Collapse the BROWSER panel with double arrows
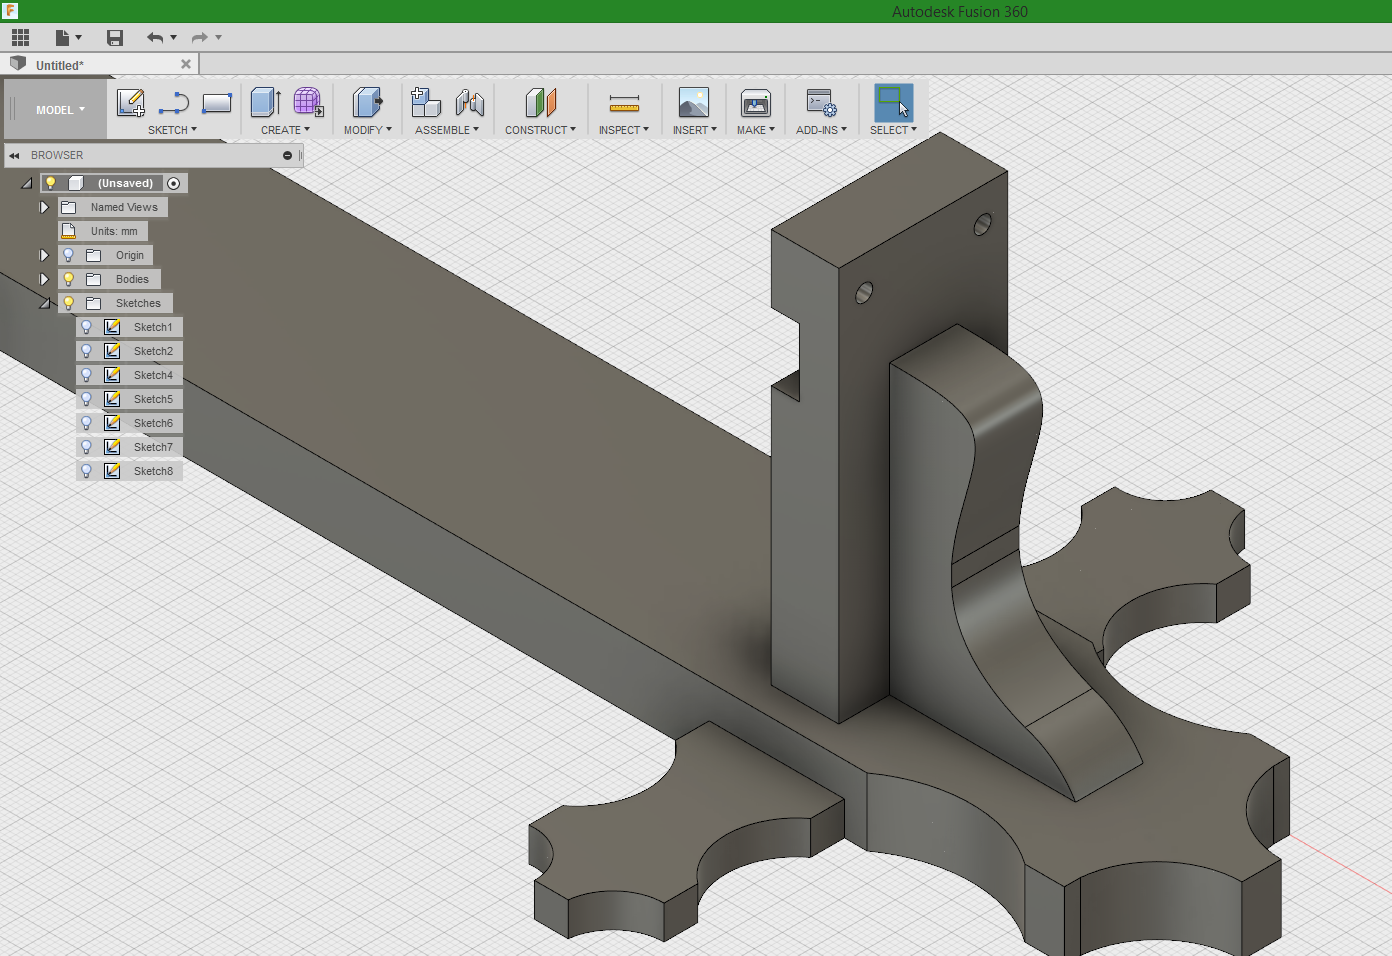This screenshot has width=1392, height=956. tap(14, 156)
